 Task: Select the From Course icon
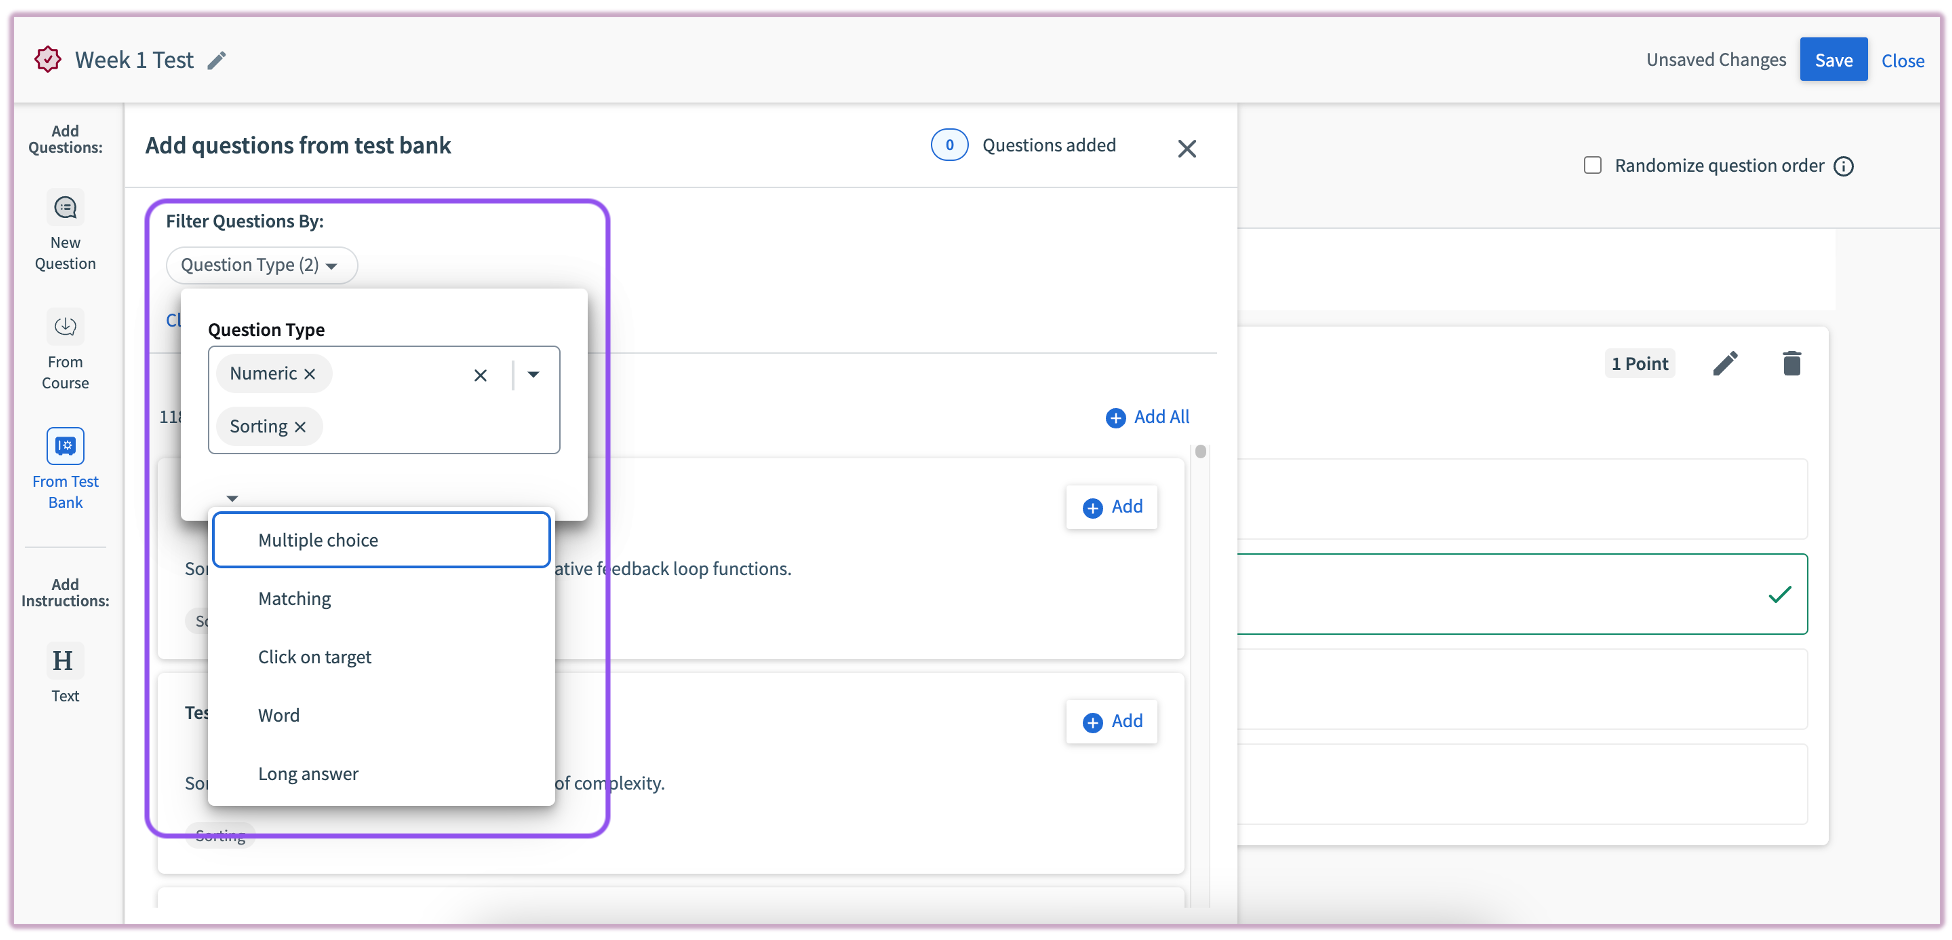tap(66, 327)
